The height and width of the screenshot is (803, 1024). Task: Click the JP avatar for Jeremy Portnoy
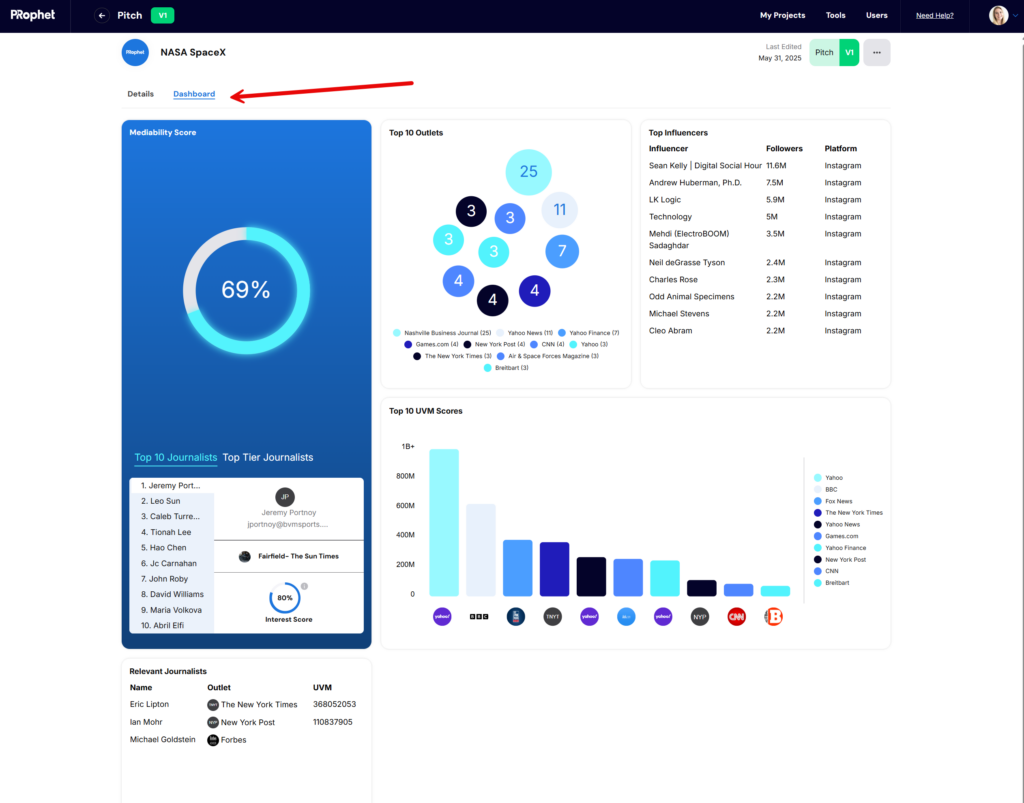[285, 497]
